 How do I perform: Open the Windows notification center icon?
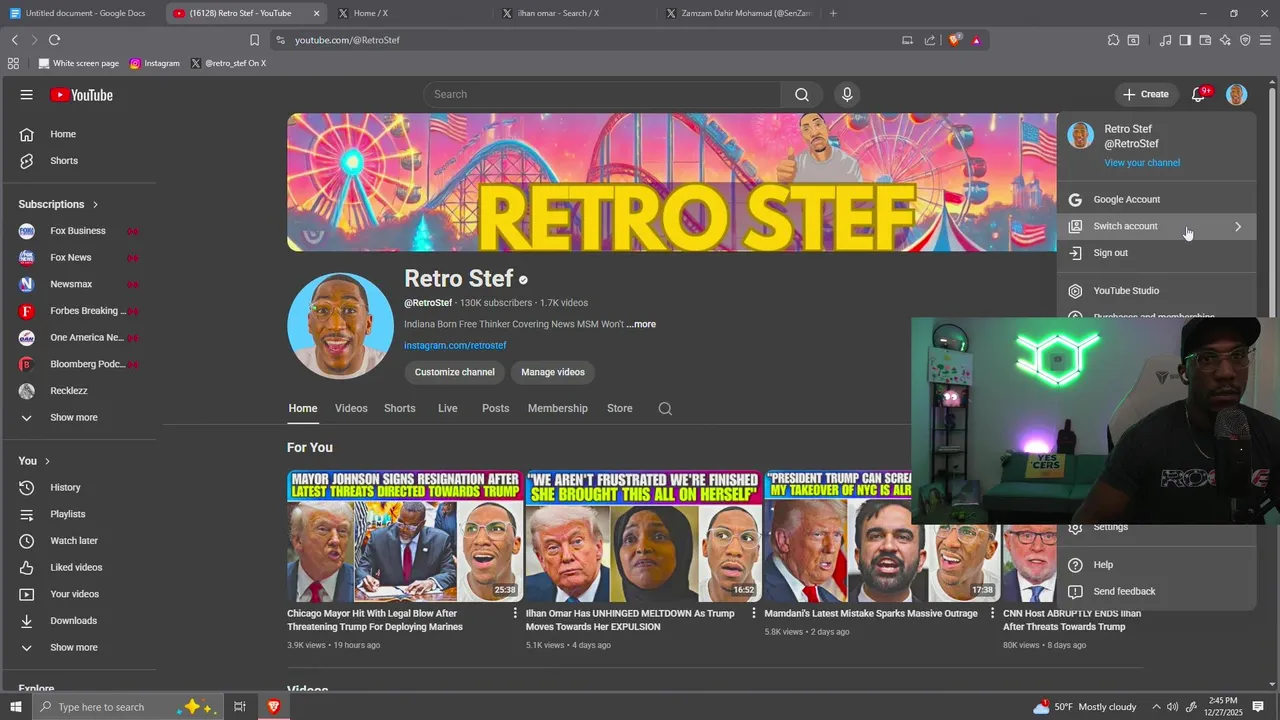pyautogui.click(x=1258, y=707)
